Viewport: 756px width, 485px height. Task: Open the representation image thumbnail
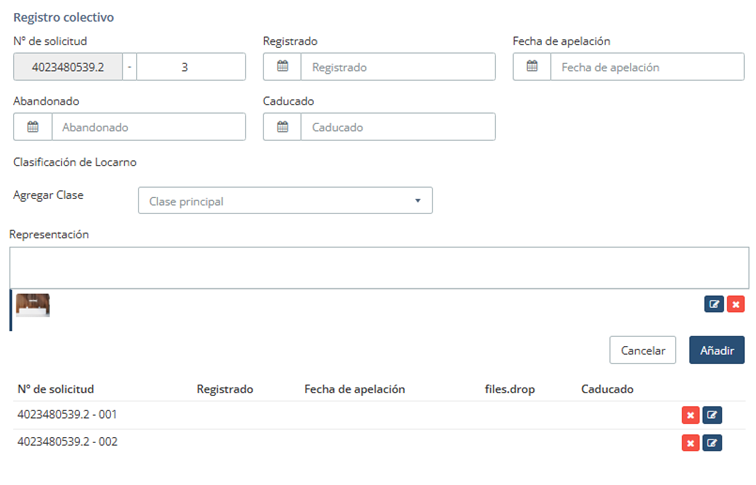click(x=33, y=305)
